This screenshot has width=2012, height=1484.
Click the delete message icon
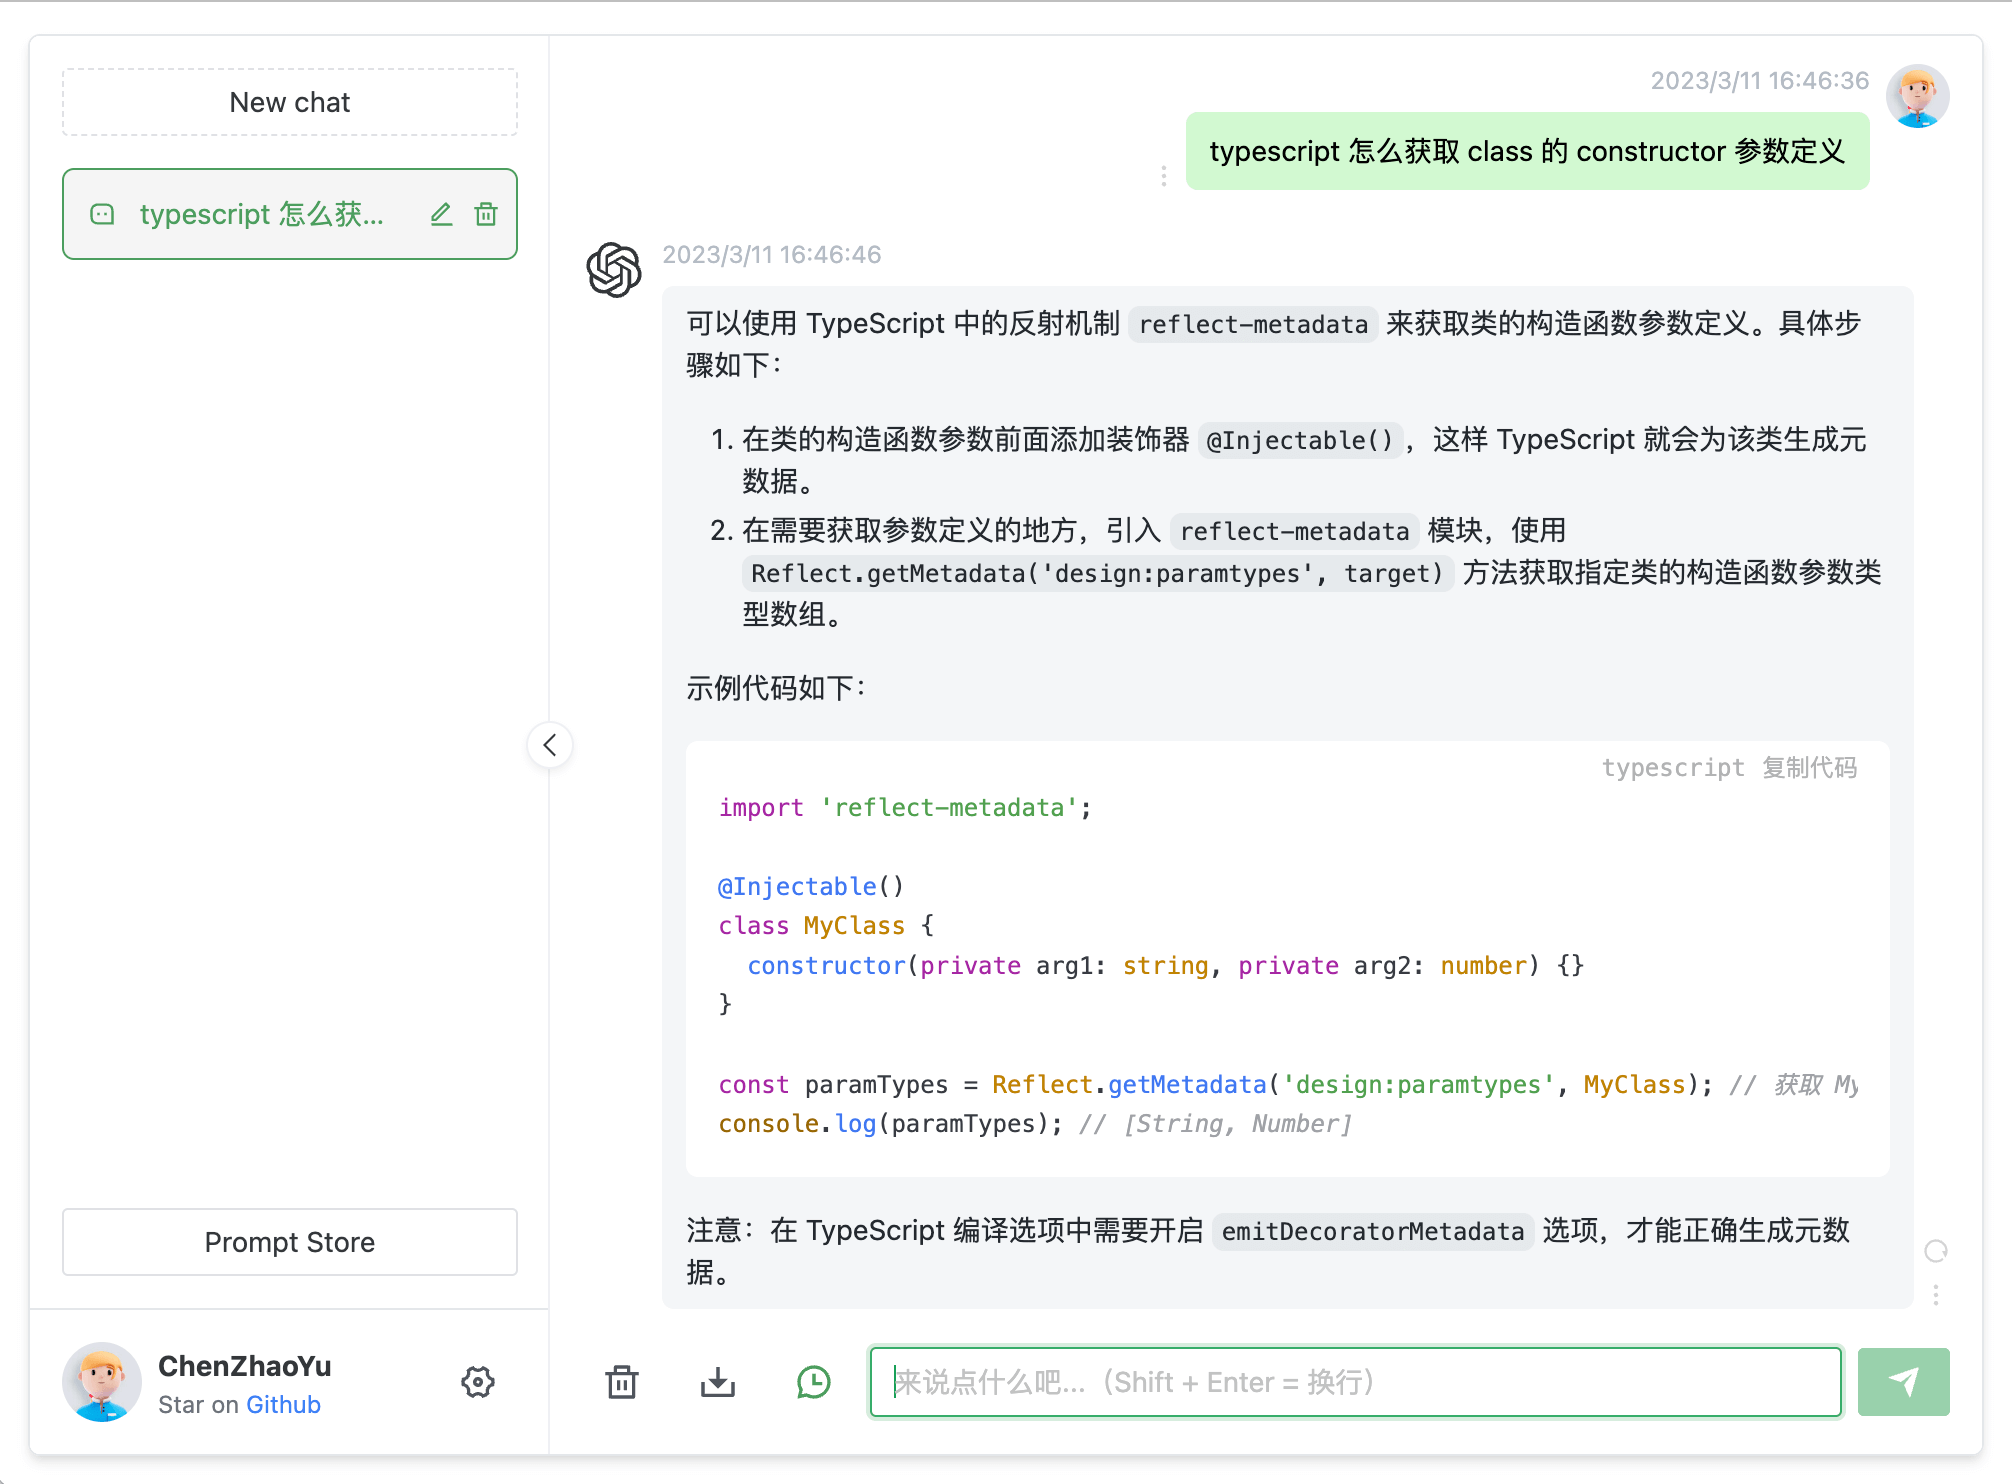625,1381
